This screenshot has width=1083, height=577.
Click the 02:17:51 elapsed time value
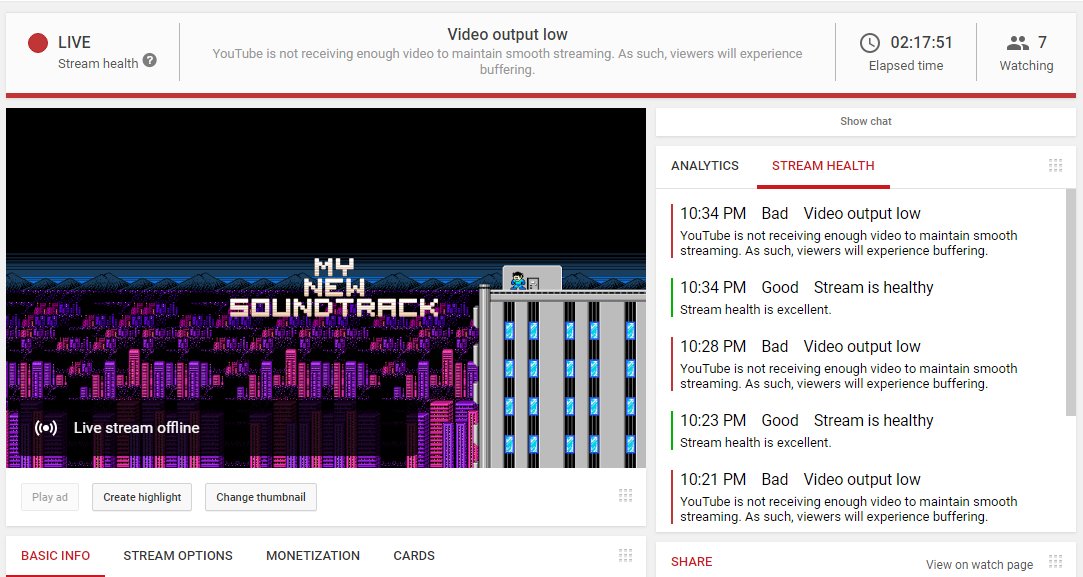coord(921,43)
